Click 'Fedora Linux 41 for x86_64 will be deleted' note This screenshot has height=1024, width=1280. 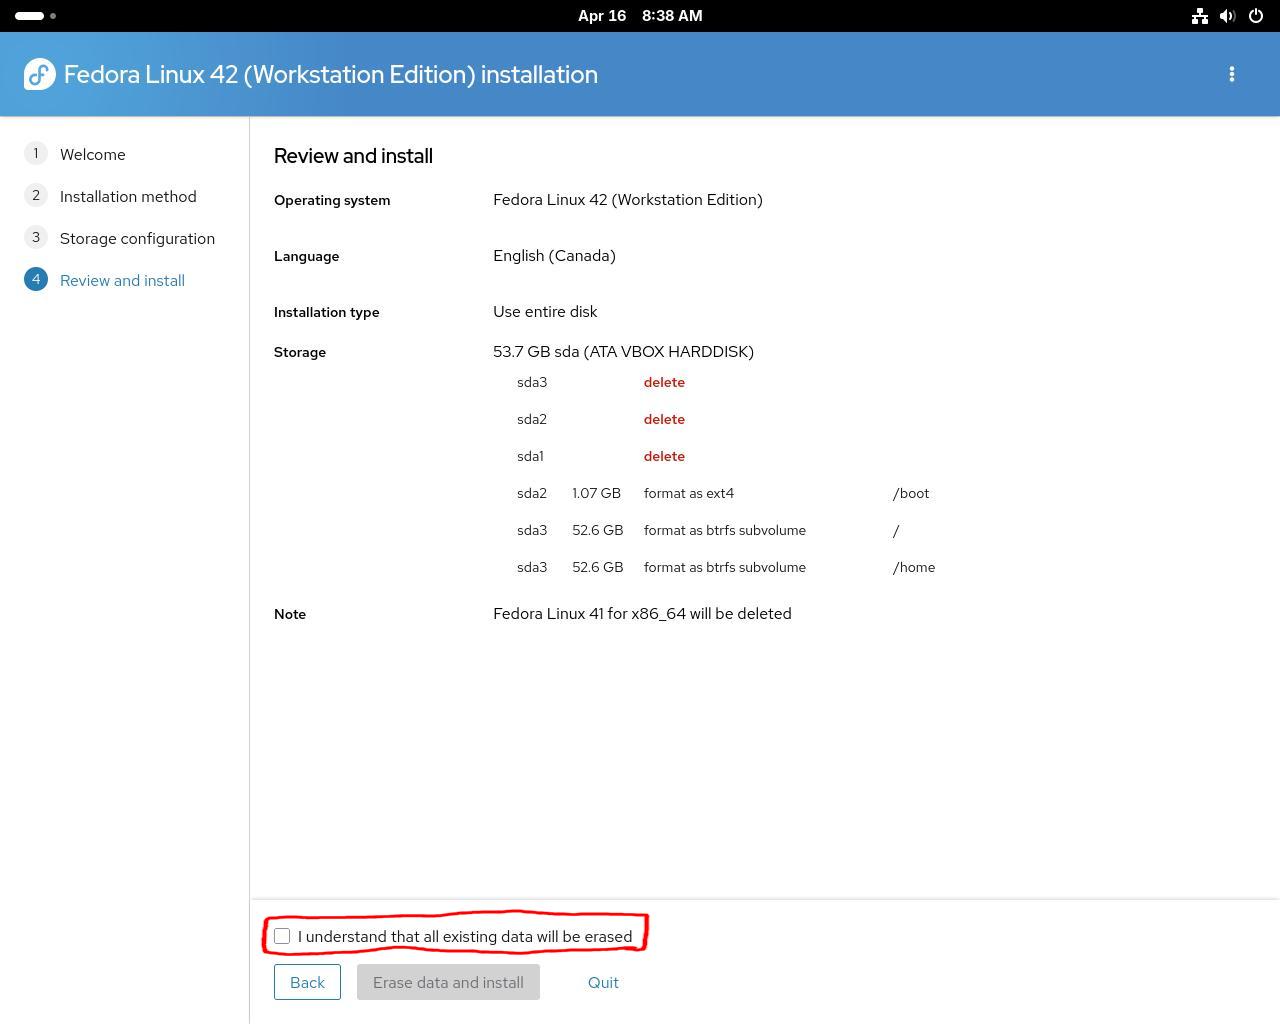(x=642, y=614)
